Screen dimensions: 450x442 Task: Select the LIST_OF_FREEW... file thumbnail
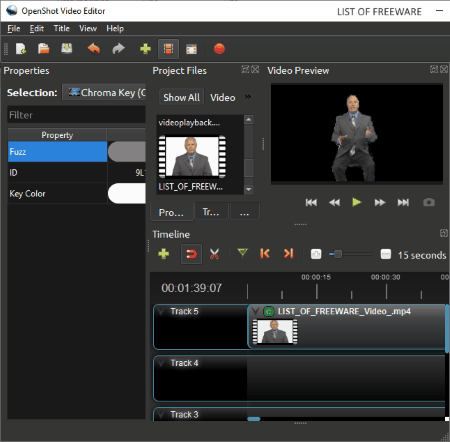(192, 156)
